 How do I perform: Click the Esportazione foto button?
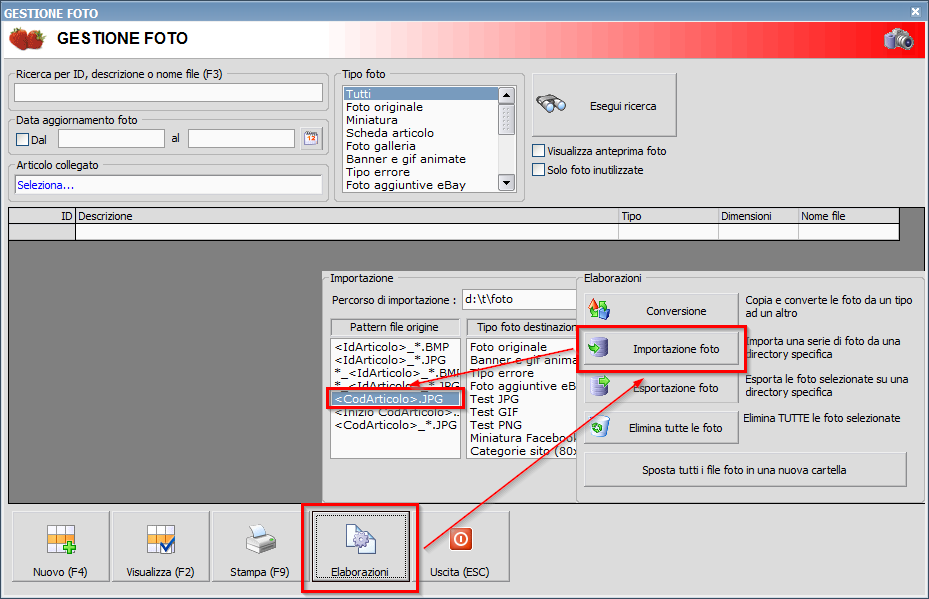click(x=661, y=387)
